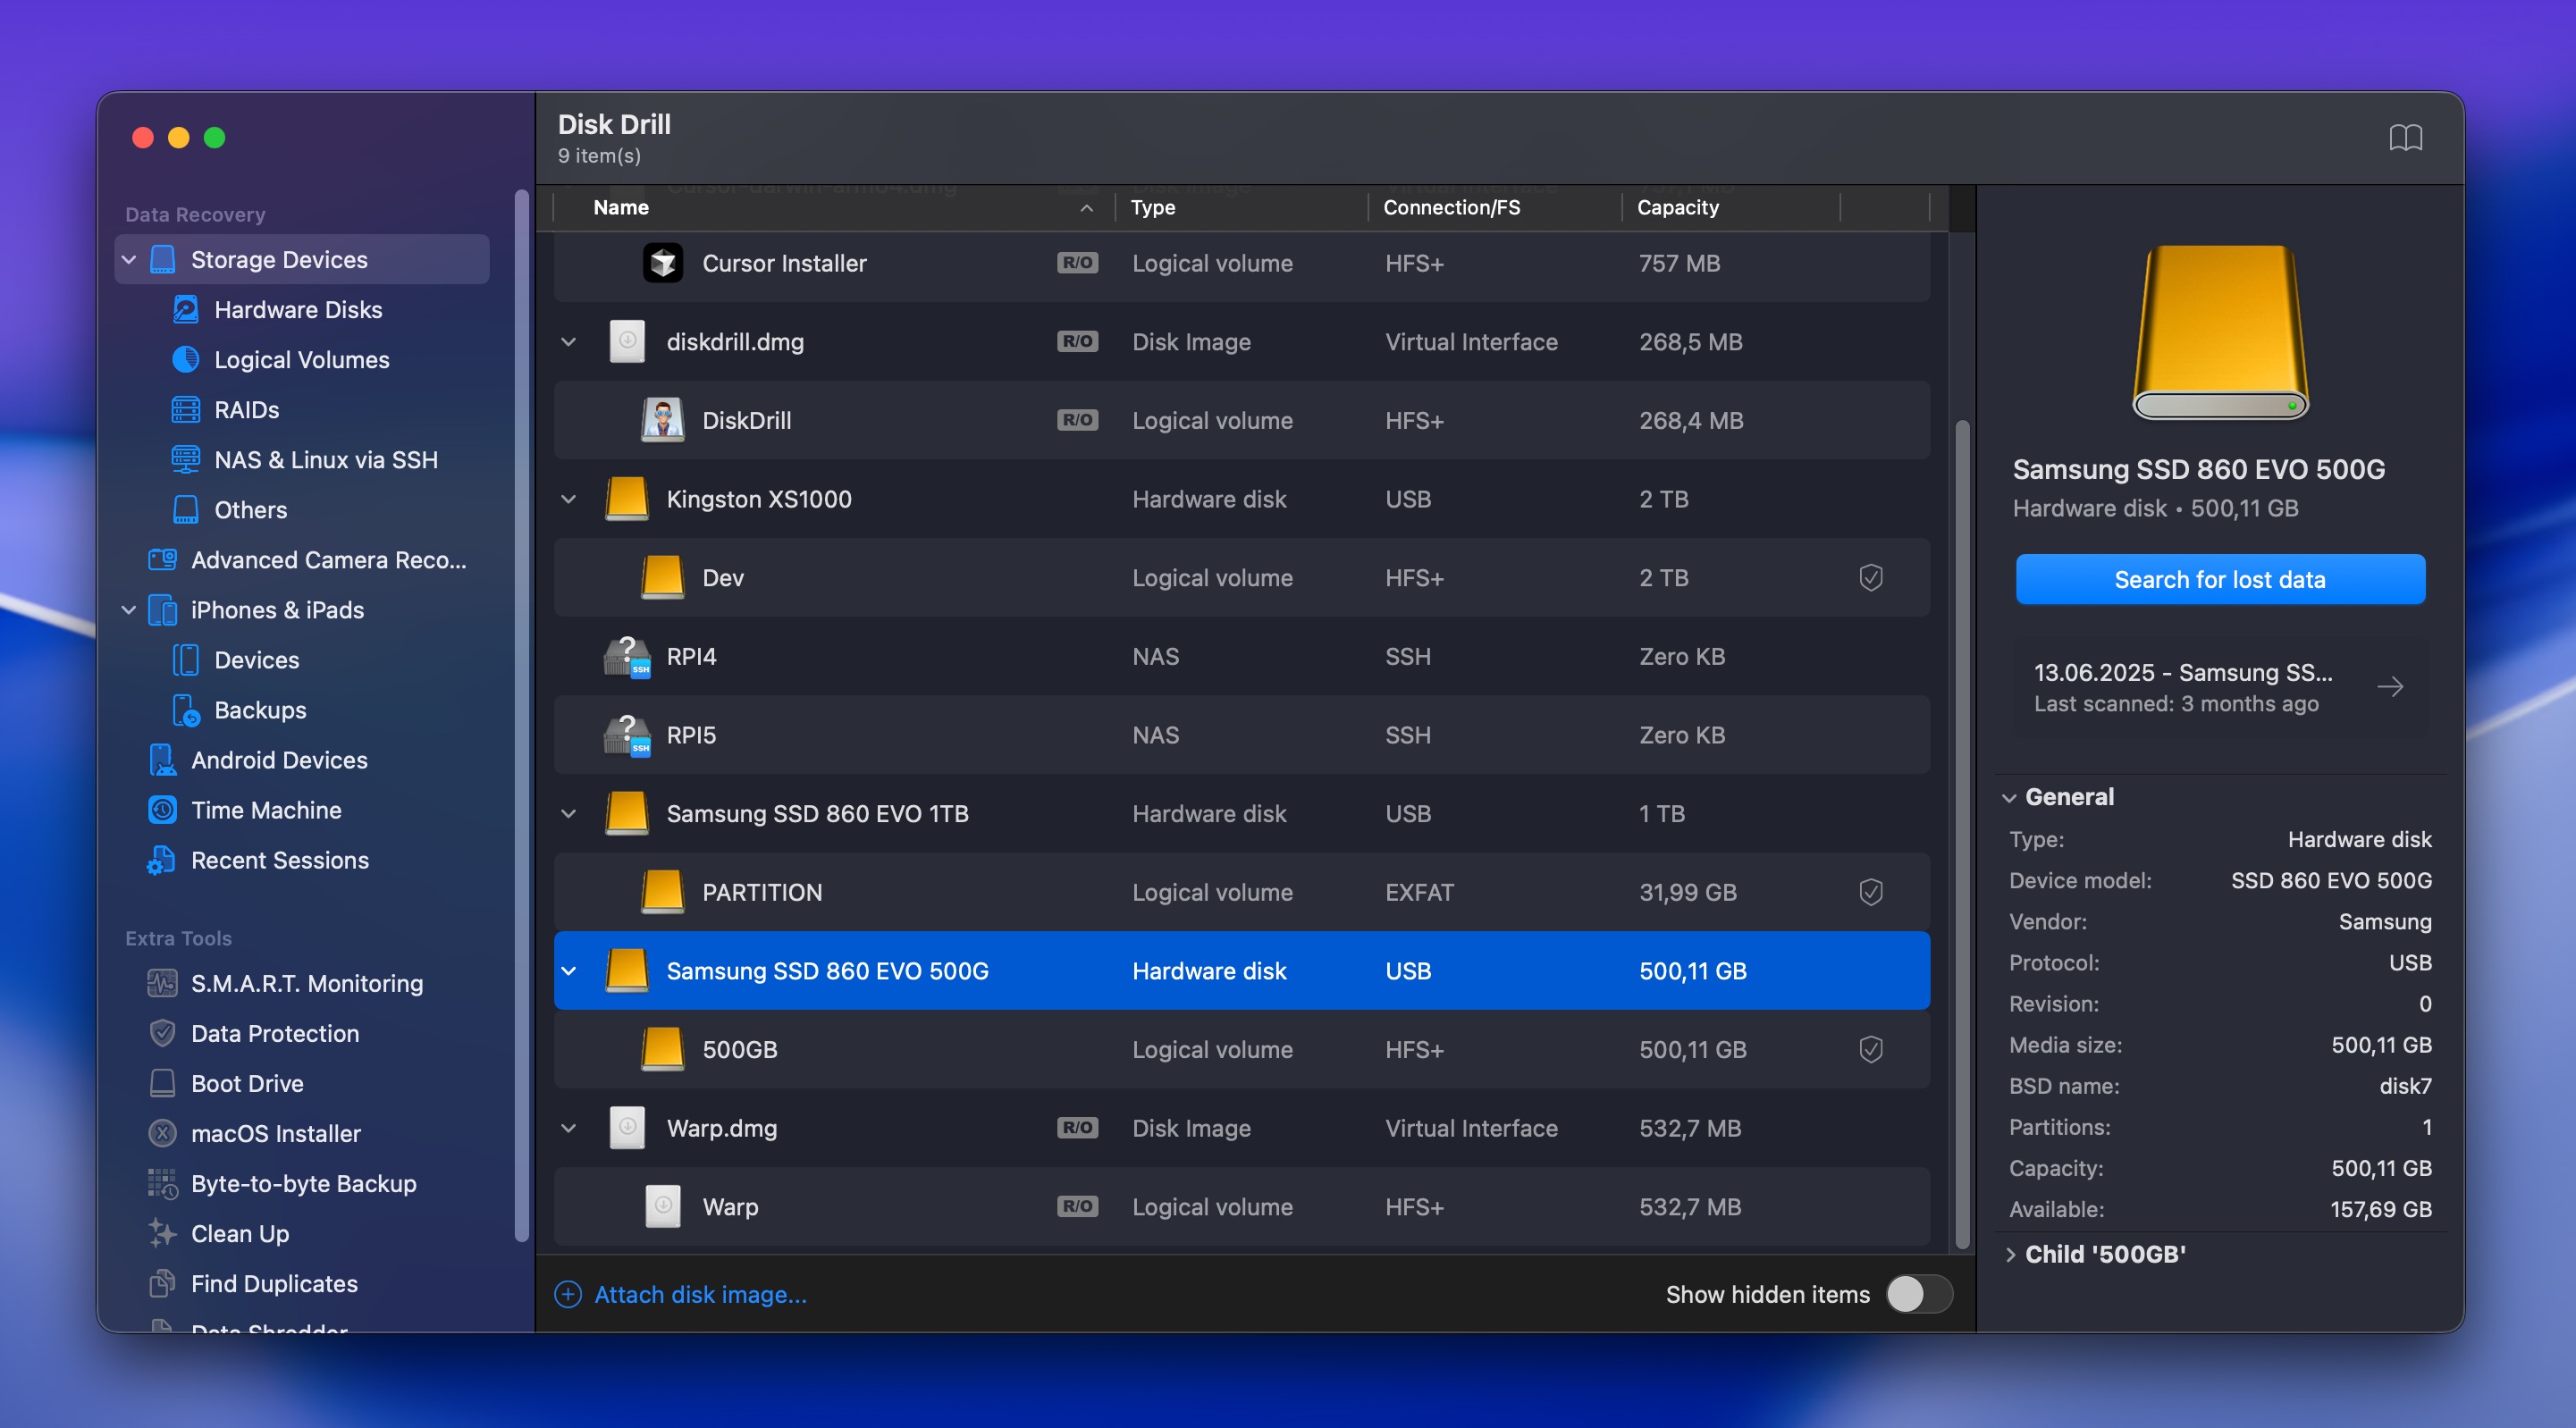Sort by the Capacity column header
This screenshot has width=2576, height=1428.
[x=1677, y=208]
